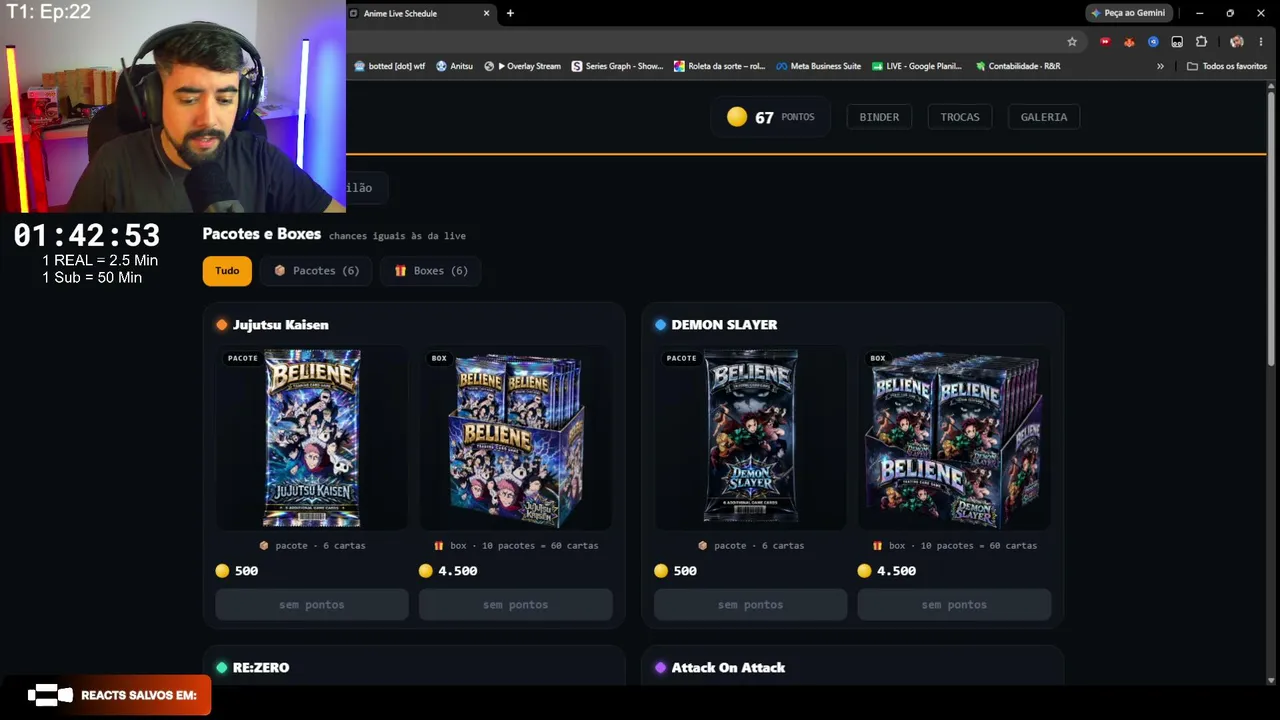Click the extension icon left of the puzzle

(x=1177, y=42)
